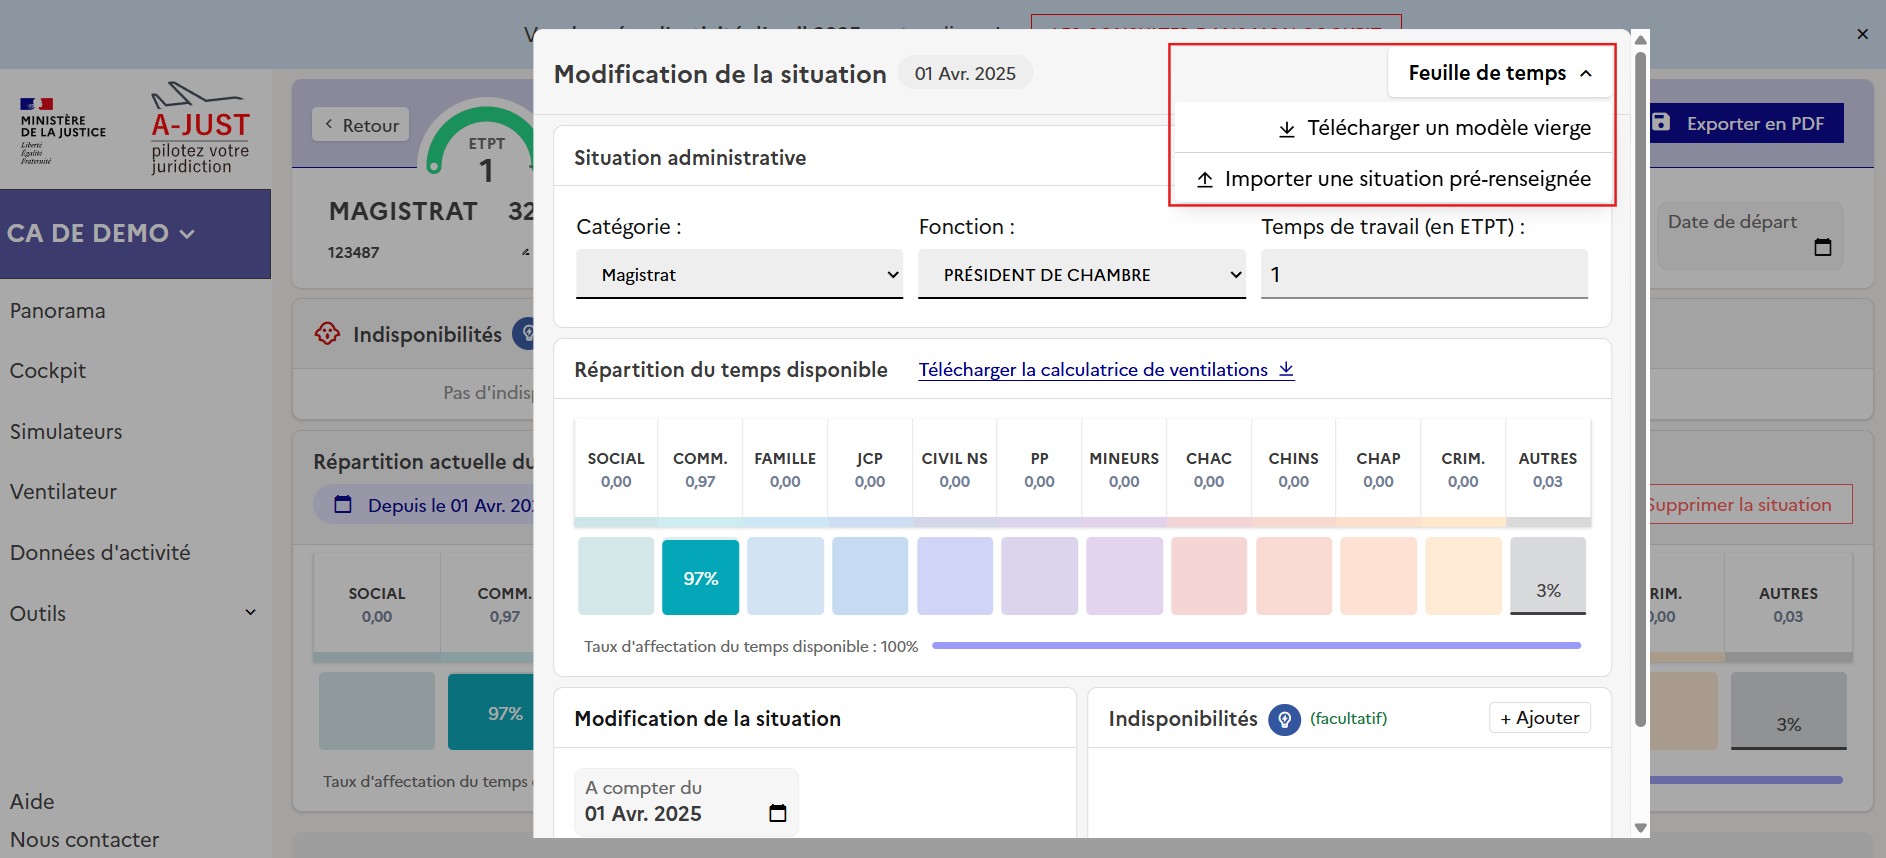Open the Fonction dropdown (Président de chambre)
The height and width of the screenshot is (858, 1886).
click(x=1081, y=275)
